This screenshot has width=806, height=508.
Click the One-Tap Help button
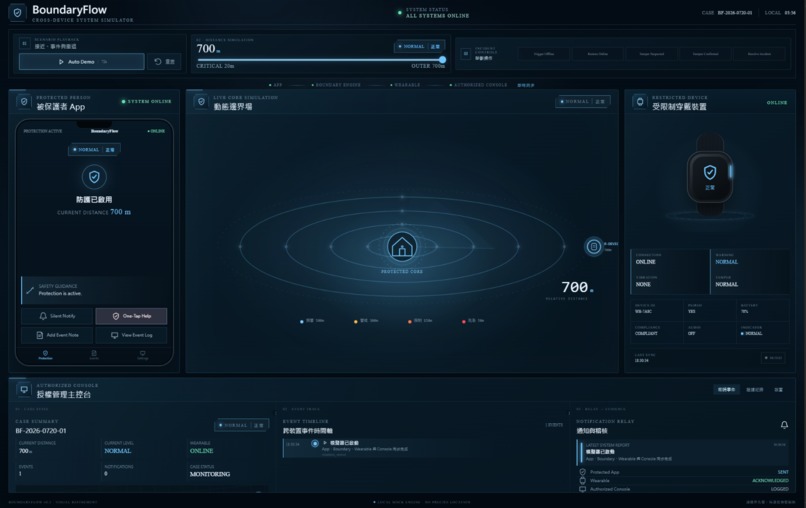[131, 316]
